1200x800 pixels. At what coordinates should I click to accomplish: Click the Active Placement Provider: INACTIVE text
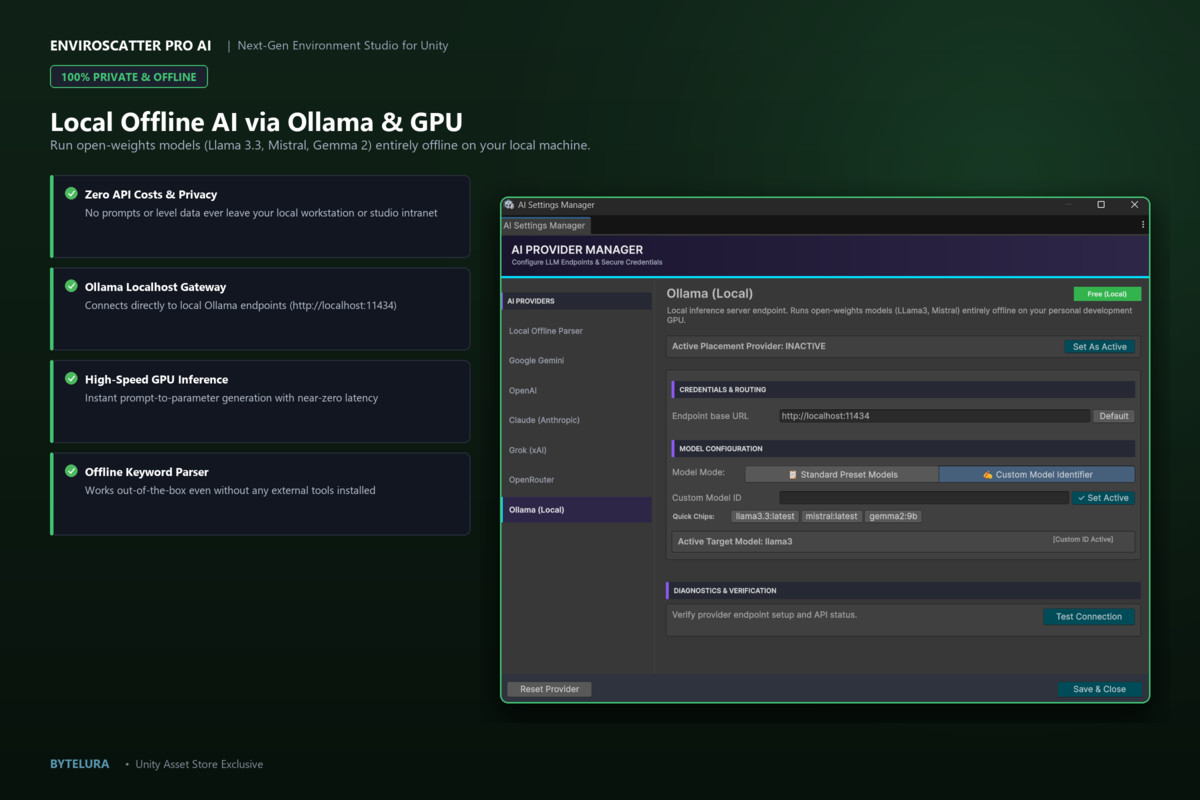pyautogui.click(x=749, y=346)
